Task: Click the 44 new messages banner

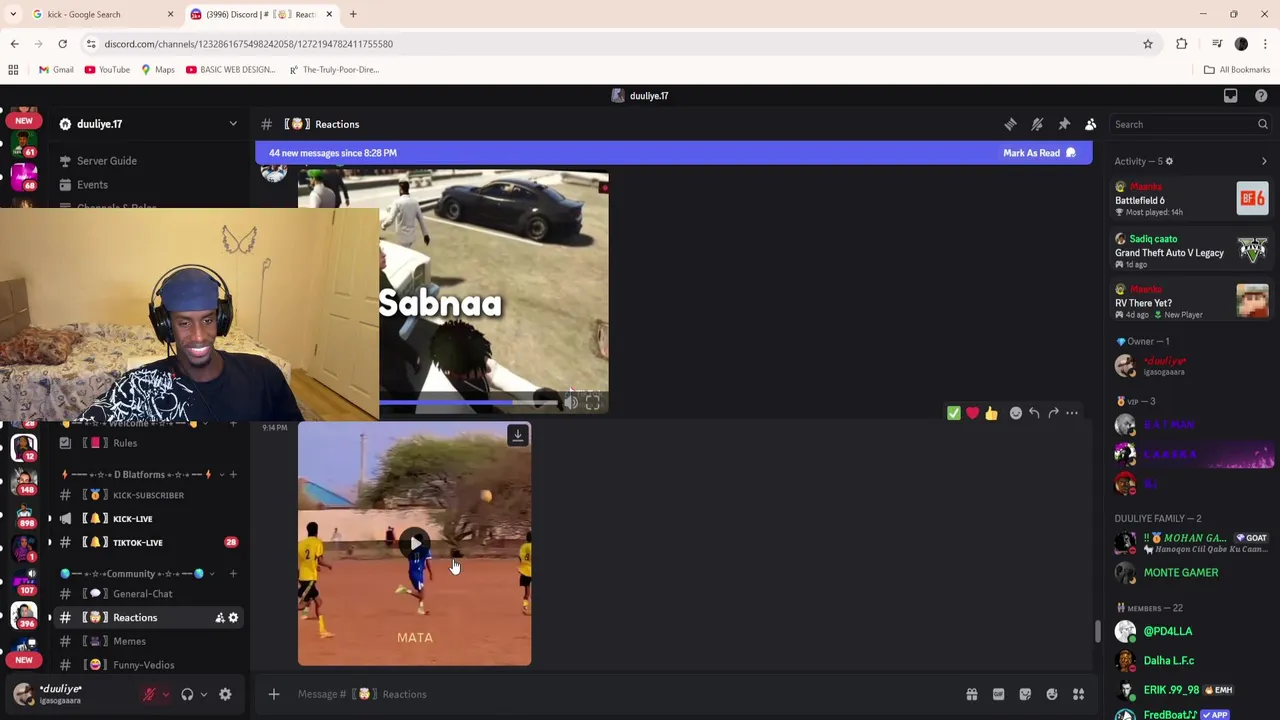Action: point(673,153)
